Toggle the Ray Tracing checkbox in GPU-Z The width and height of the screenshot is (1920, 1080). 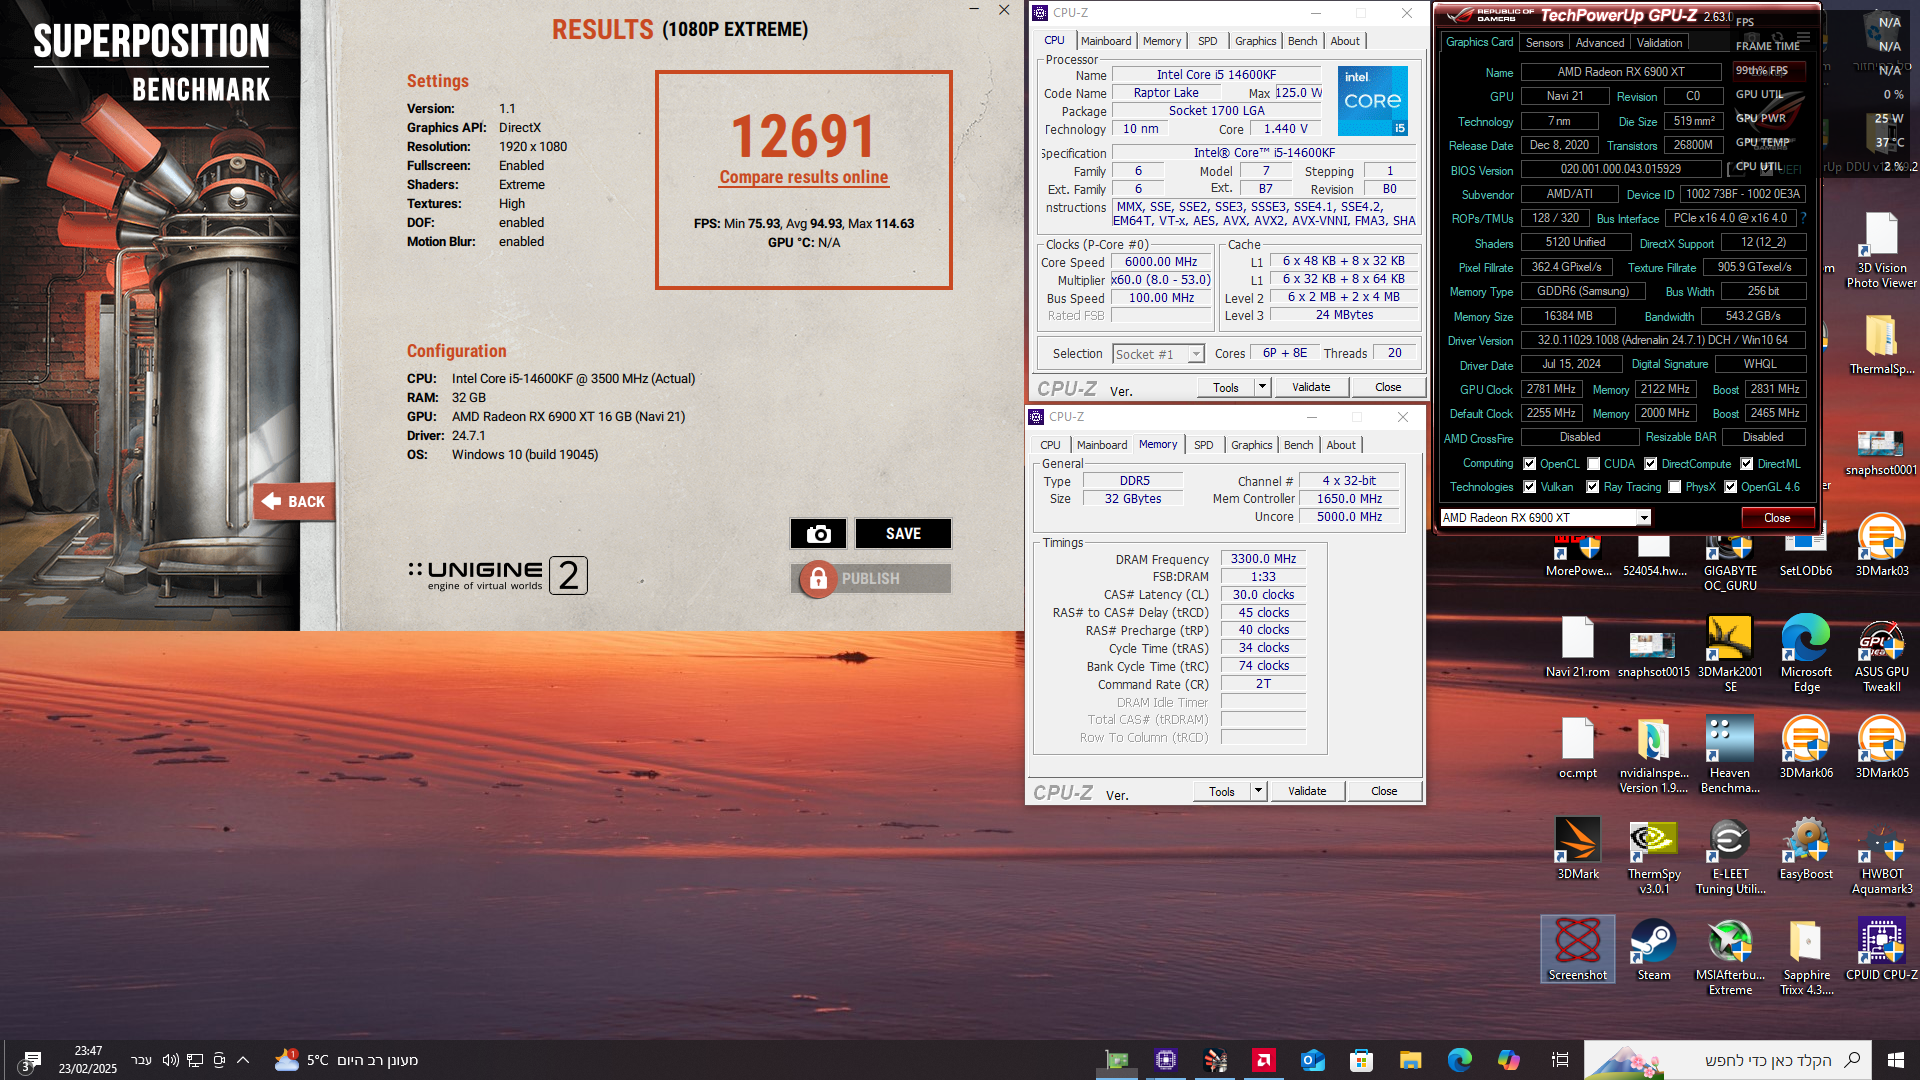[1592, 487]
